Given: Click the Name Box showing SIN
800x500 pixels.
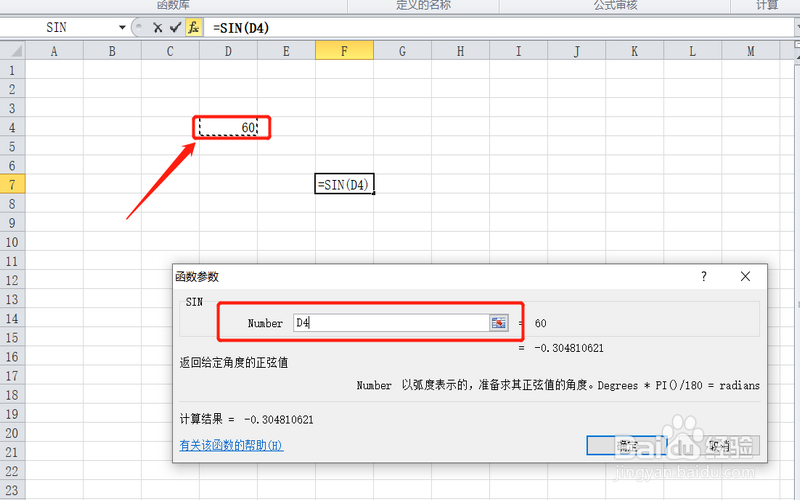Looking at the screenshot, I should pyautogui.click(x=57, y=28).
